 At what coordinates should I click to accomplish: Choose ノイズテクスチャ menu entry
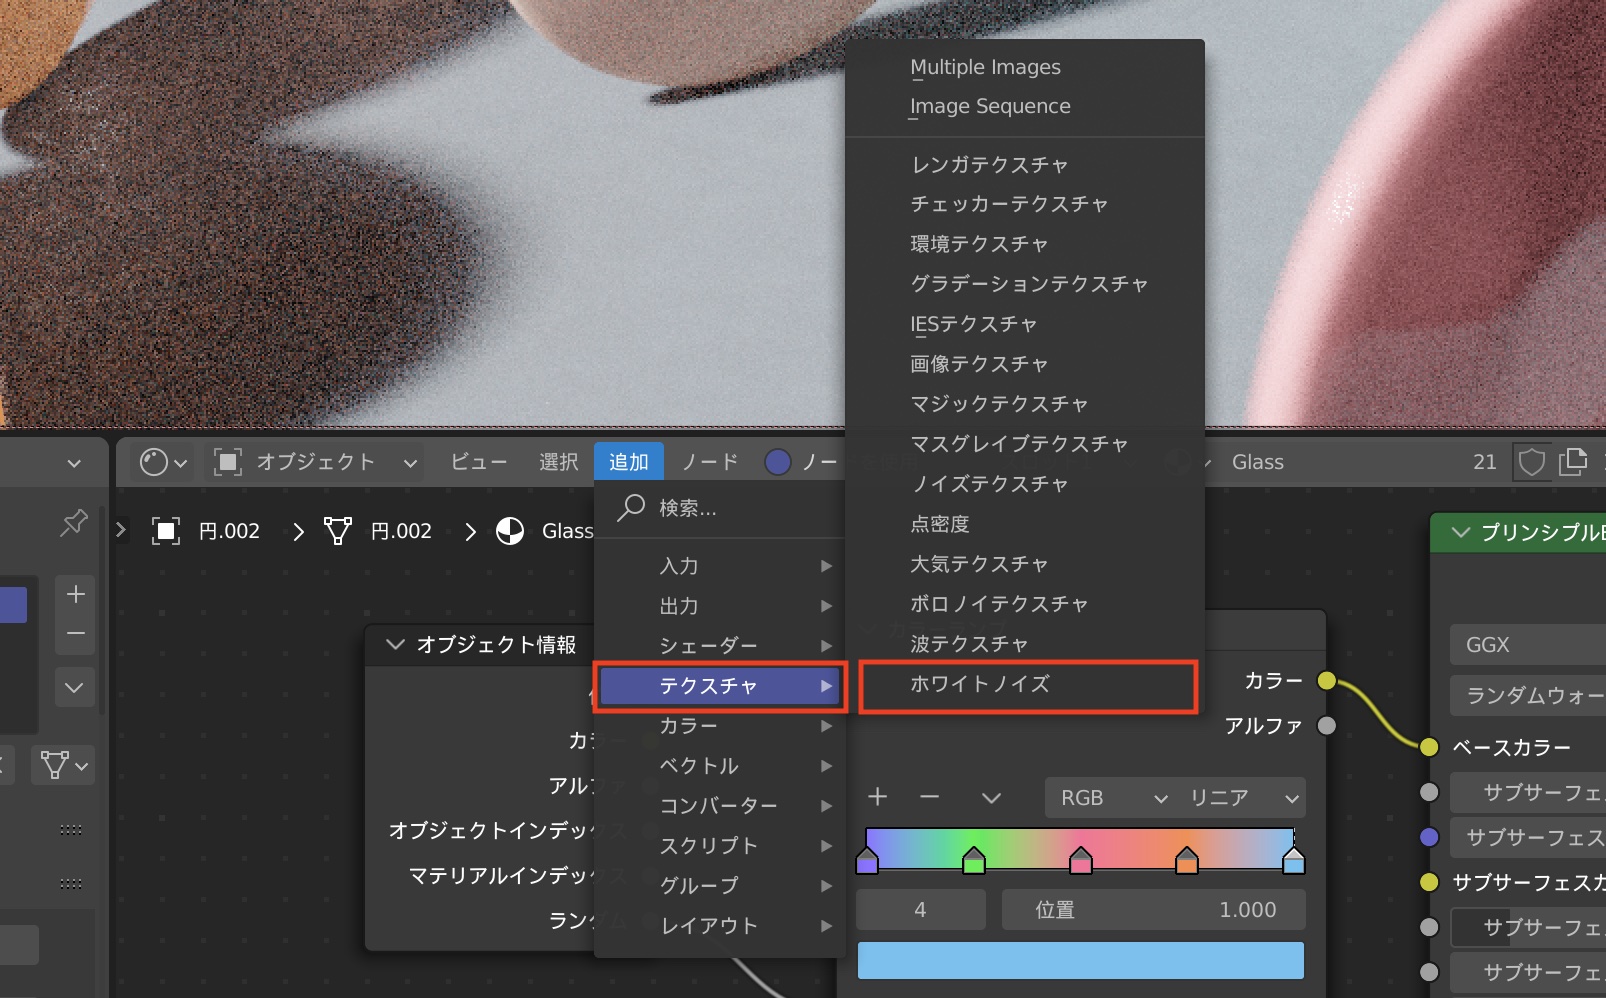pos(988,484)
